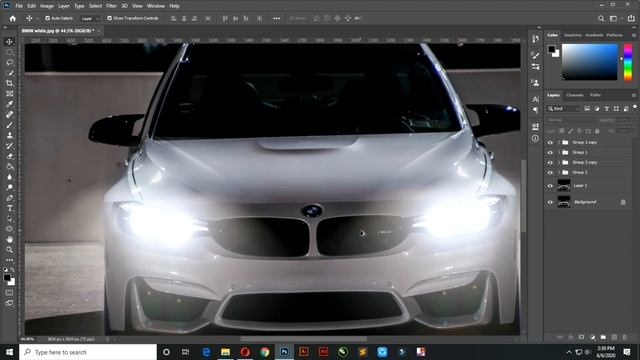Viewport: 640px width, 360px height.
Task: Click the hue spectrum slider strip
Action: [x=628, y=62]
